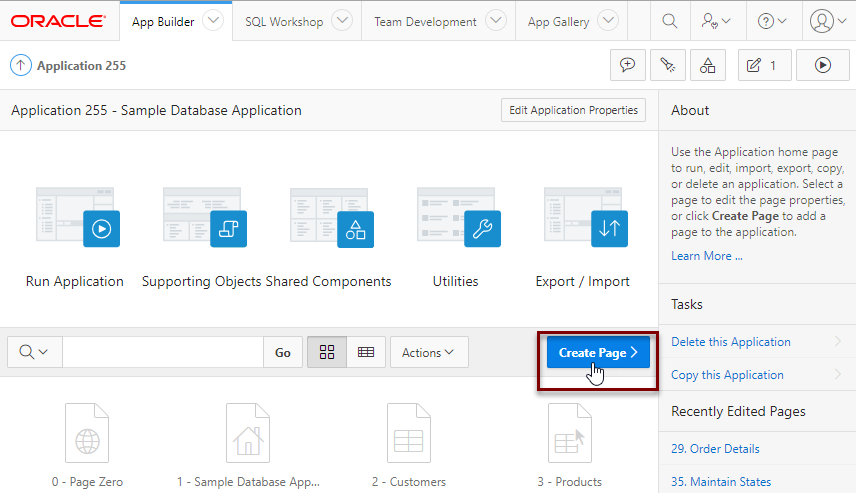
Task: Expand the Team Development dropdown arrow
Action: point(496,21)
